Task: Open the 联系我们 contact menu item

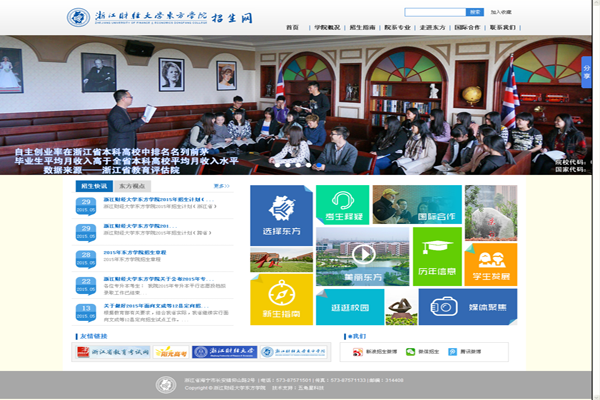Action: (502, 28)
